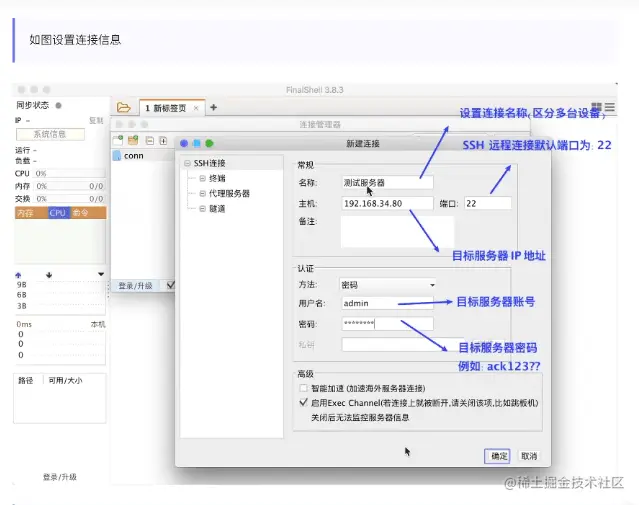Open the folder icon beside the tab bar
This screenshot has height=505, width=639.
(123, 108)
